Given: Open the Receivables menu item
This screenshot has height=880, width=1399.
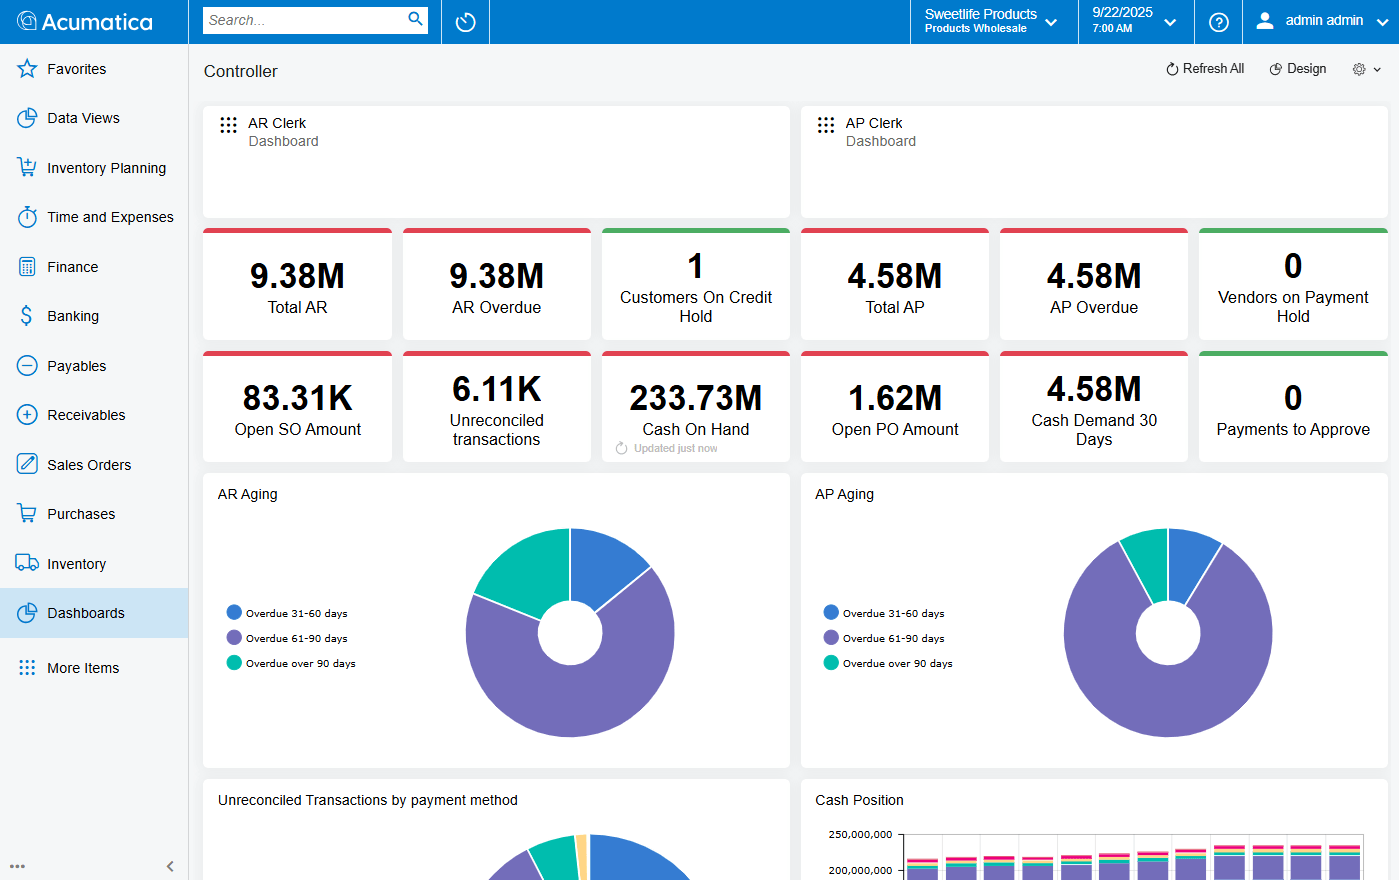Looking at the screenshot, I should (86, 415).
